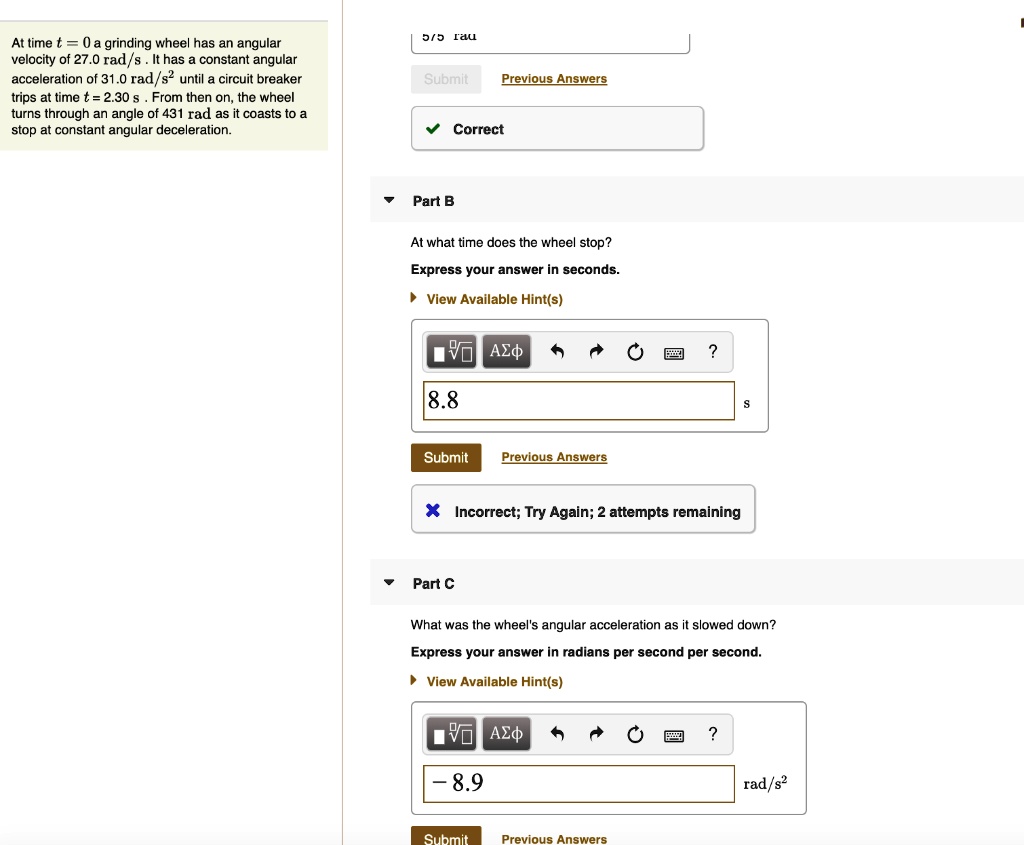Collapse the Part B section

(389, 201)
